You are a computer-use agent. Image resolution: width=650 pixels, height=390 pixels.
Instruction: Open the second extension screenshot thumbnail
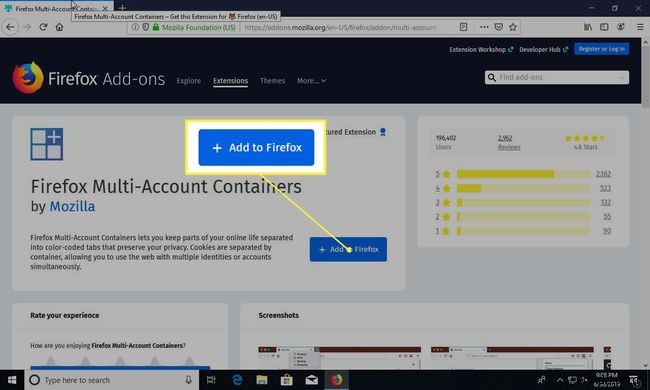(512, 358)
